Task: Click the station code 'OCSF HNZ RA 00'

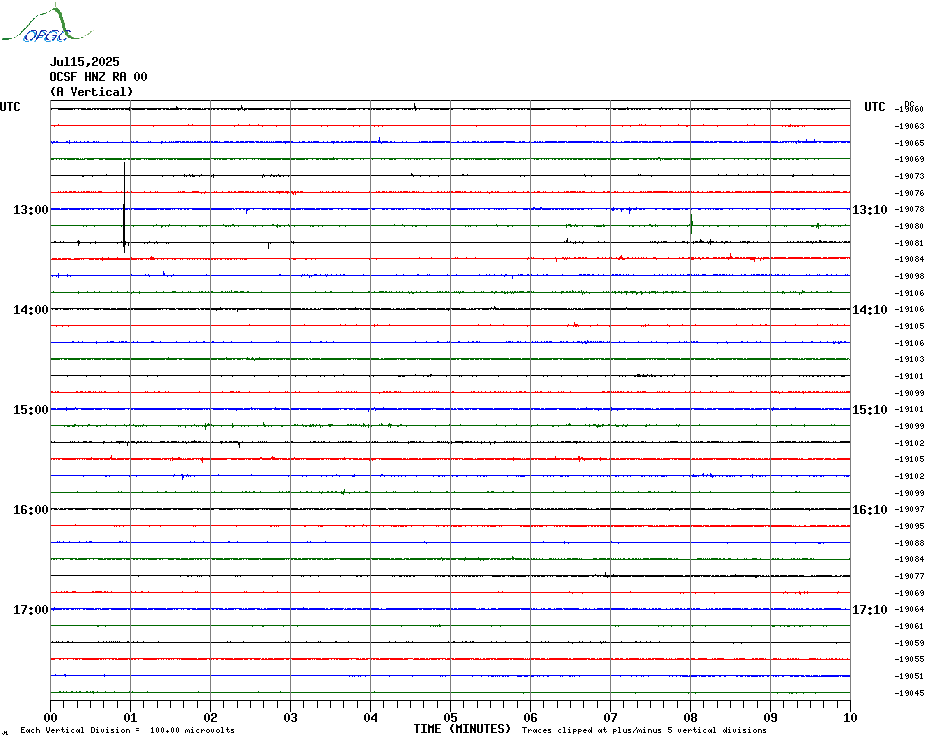Action: pos(98,77)
